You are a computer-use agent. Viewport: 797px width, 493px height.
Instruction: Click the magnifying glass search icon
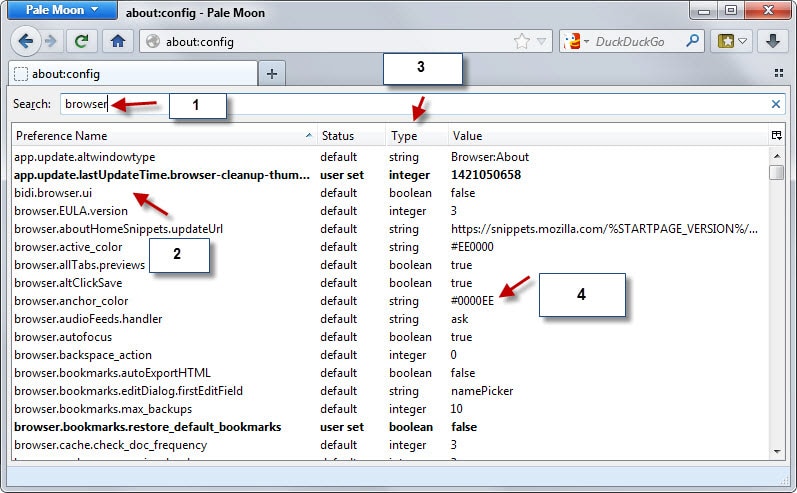pos(692,41)
